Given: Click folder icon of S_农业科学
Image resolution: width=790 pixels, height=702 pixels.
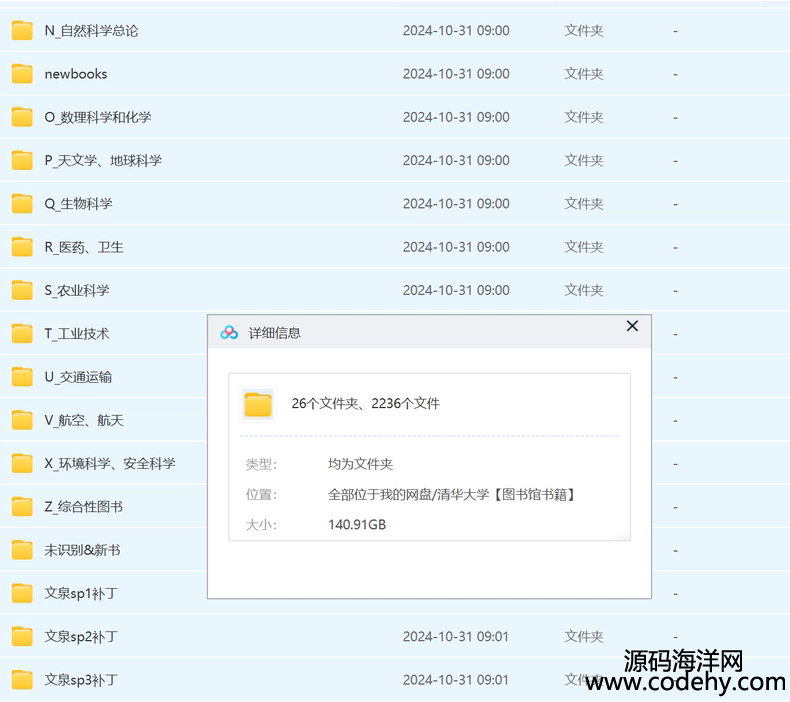Looking at the screenshot, I should [22, 291].
